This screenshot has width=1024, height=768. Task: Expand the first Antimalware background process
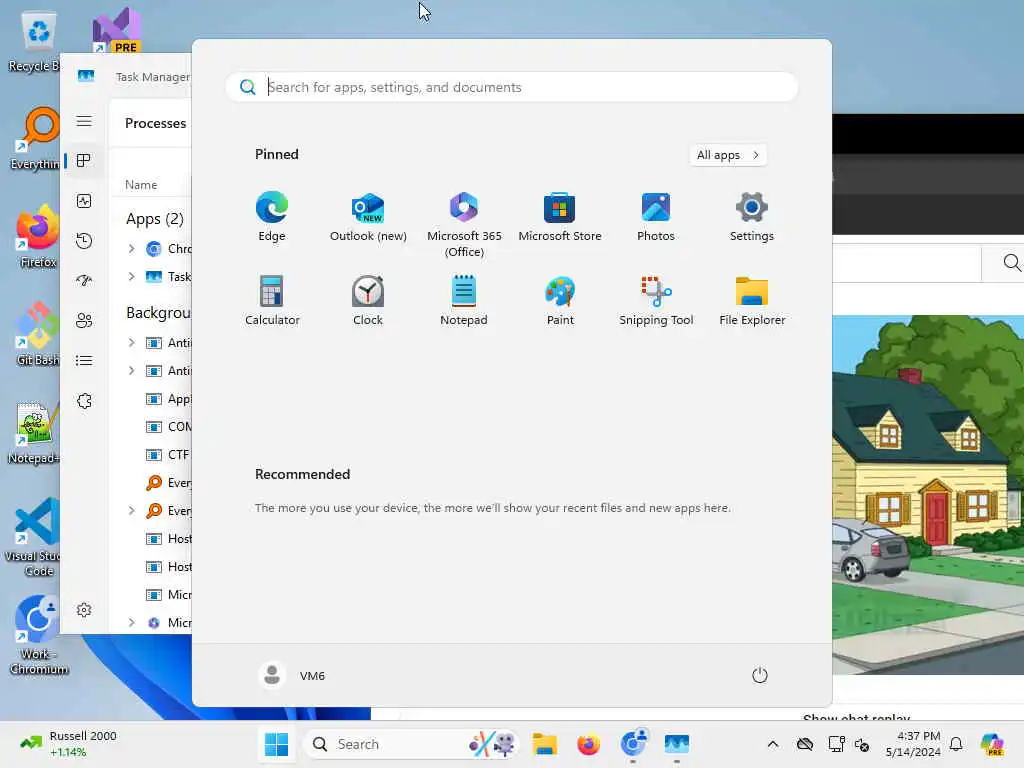point(131,343)
